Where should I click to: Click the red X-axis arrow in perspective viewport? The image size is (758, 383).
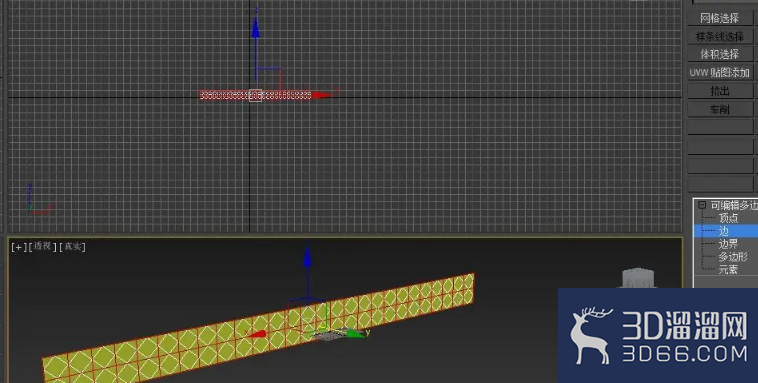(256, 333)
